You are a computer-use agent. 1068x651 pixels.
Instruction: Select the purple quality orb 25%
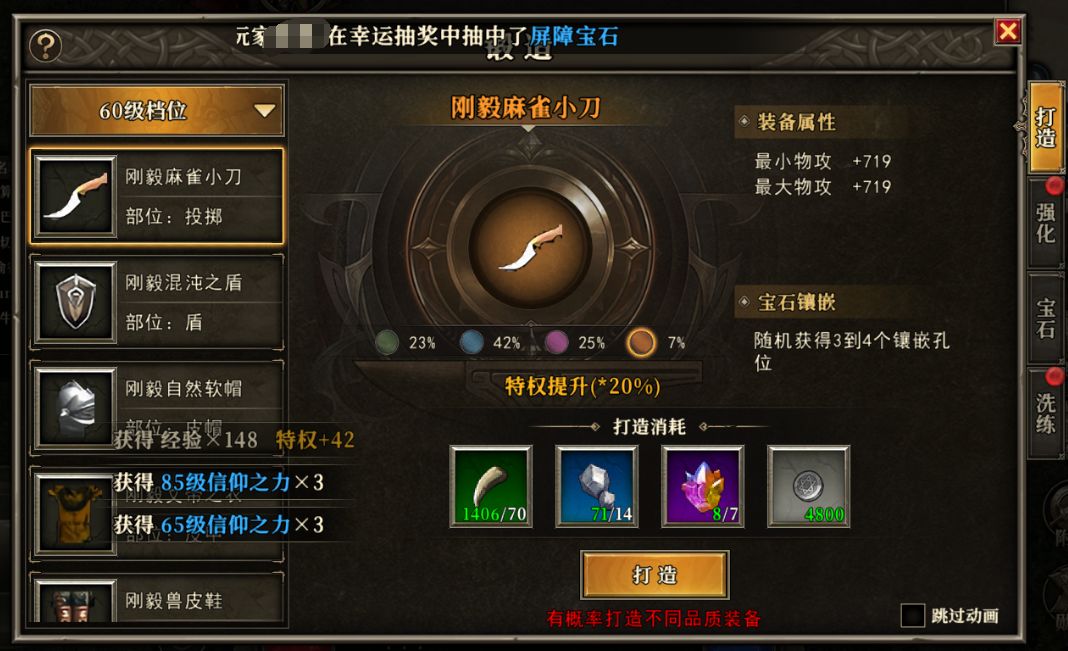click(x=556, y=343)
